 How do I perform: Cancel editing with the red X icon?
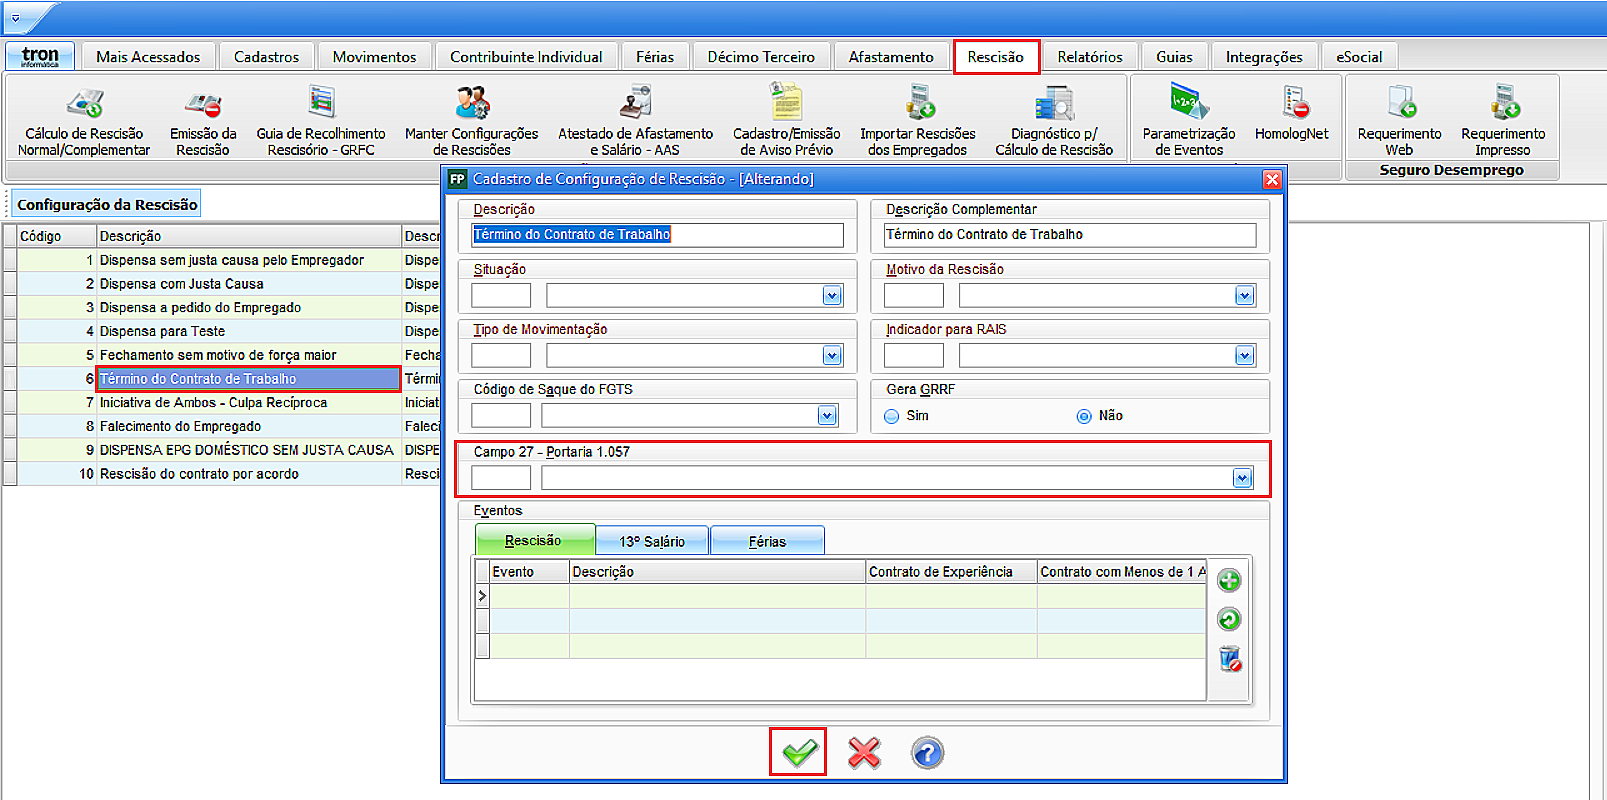coord(864,752)
